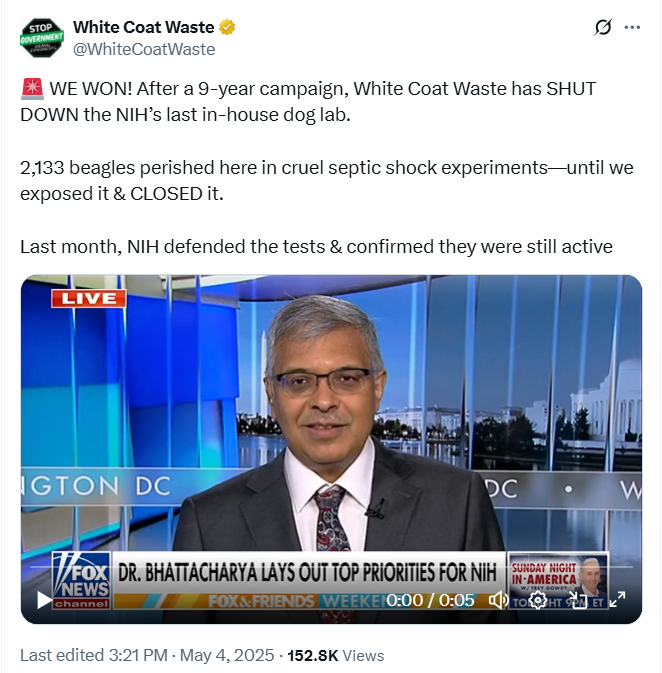
Task: Open video settings gear
Action: (537, 600)
